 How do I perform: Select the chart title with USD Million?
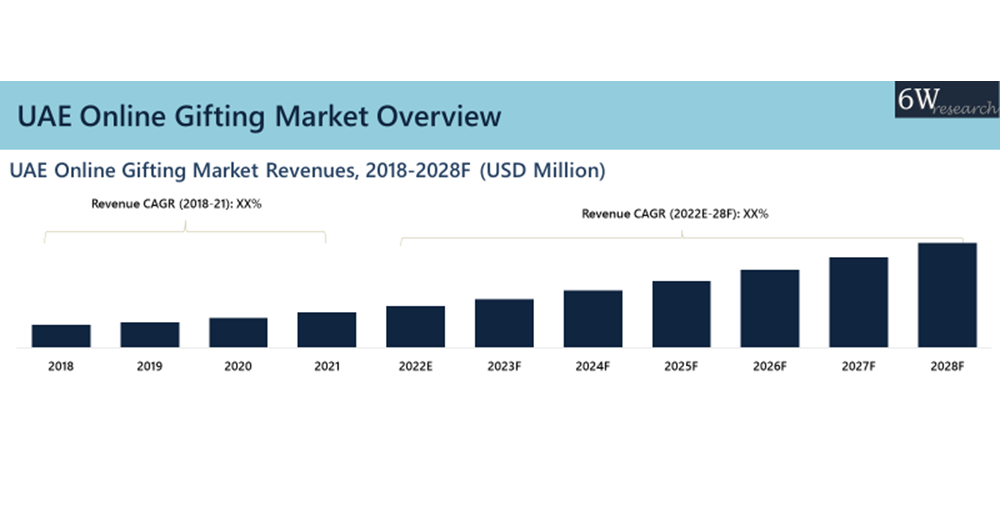coord(307,171)
